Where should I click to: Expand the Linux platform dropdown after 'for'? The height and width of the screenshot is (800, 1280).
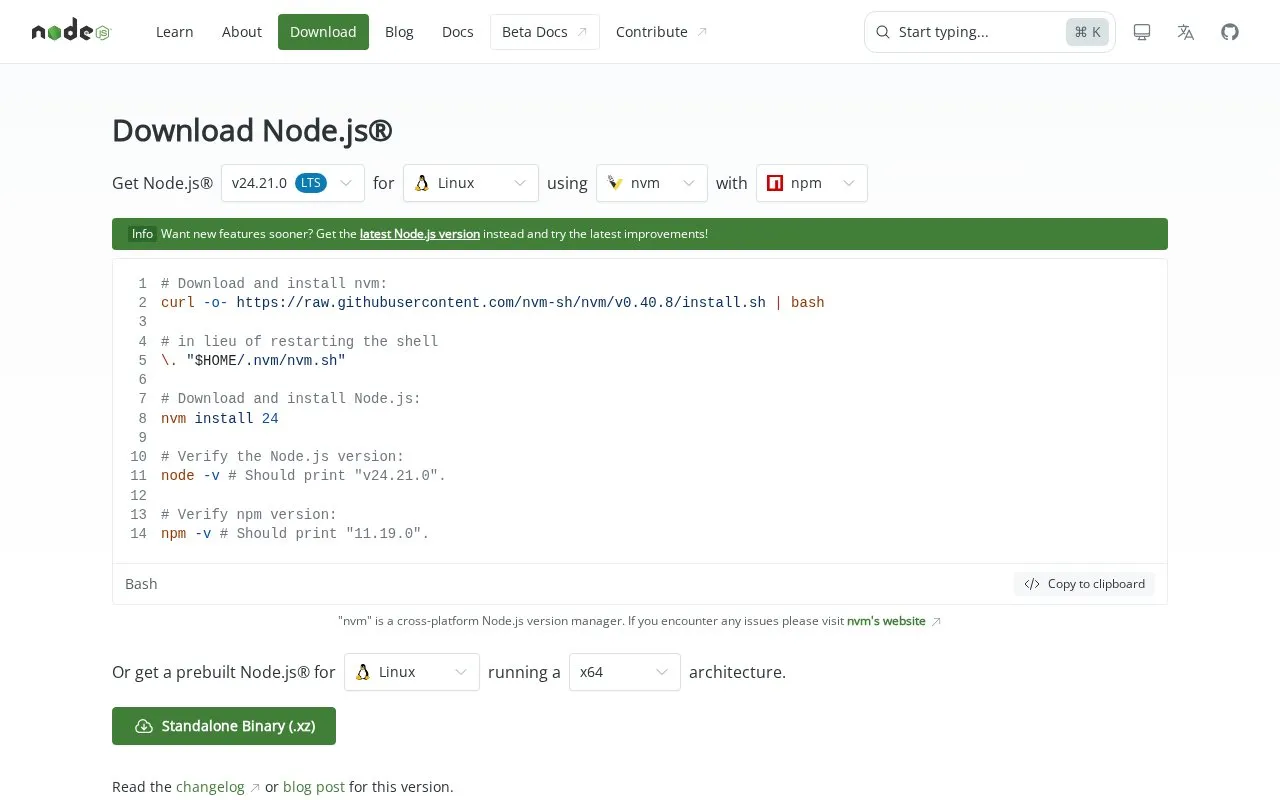pos(471,183)
